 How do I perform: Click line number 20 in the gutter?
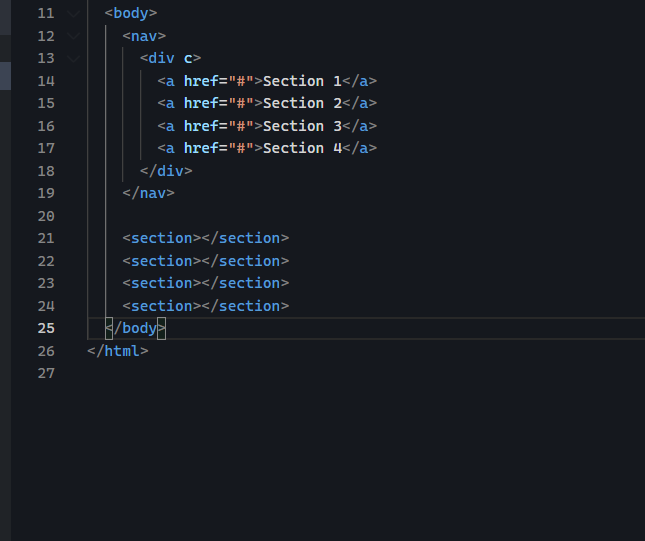[x=46, y=216]
